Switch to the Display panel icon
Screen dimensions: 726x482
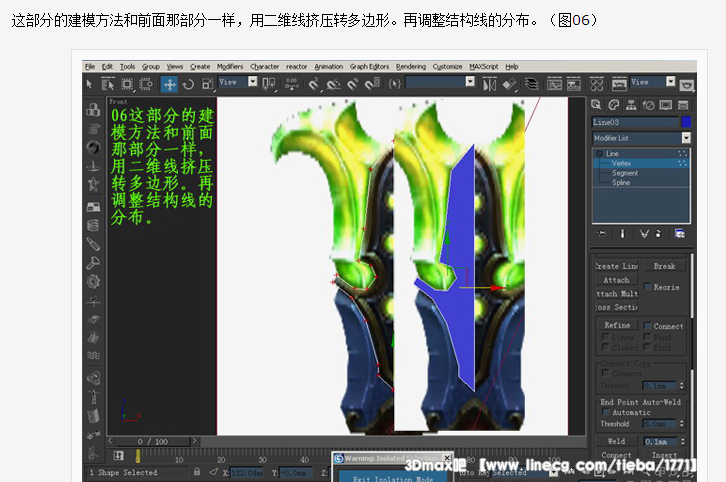(x=666, y=105)
